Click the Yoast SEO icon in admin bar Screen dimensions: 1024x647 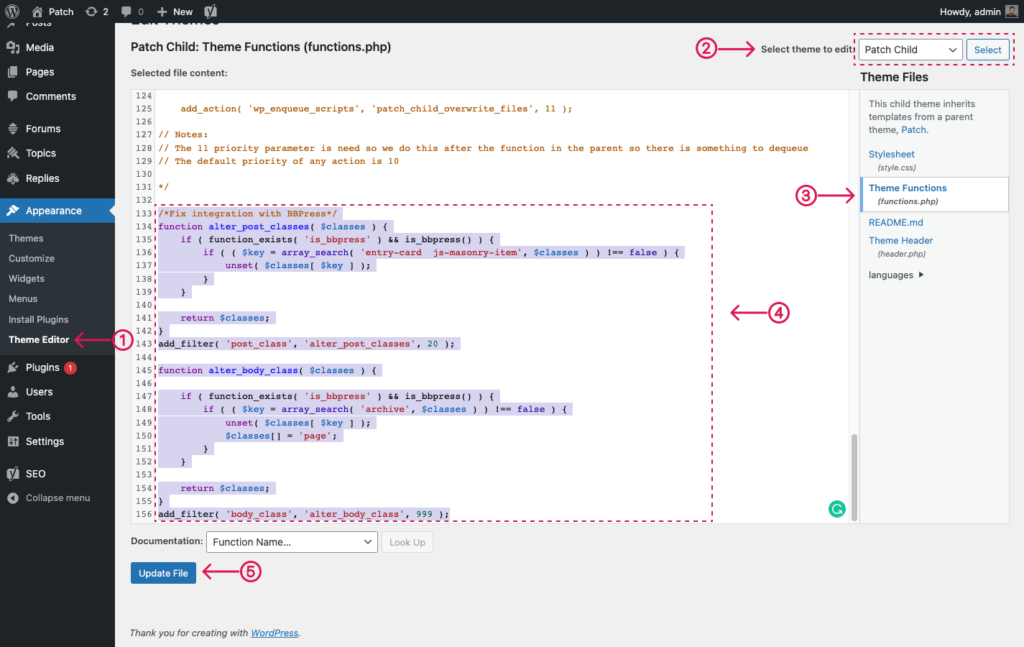click(212, 11)
